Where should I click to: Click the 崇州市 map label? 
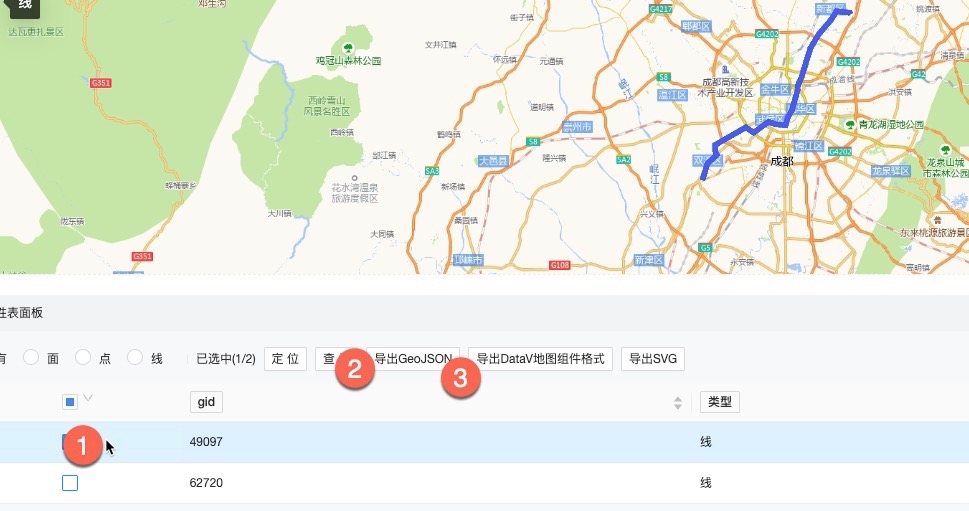577,127
